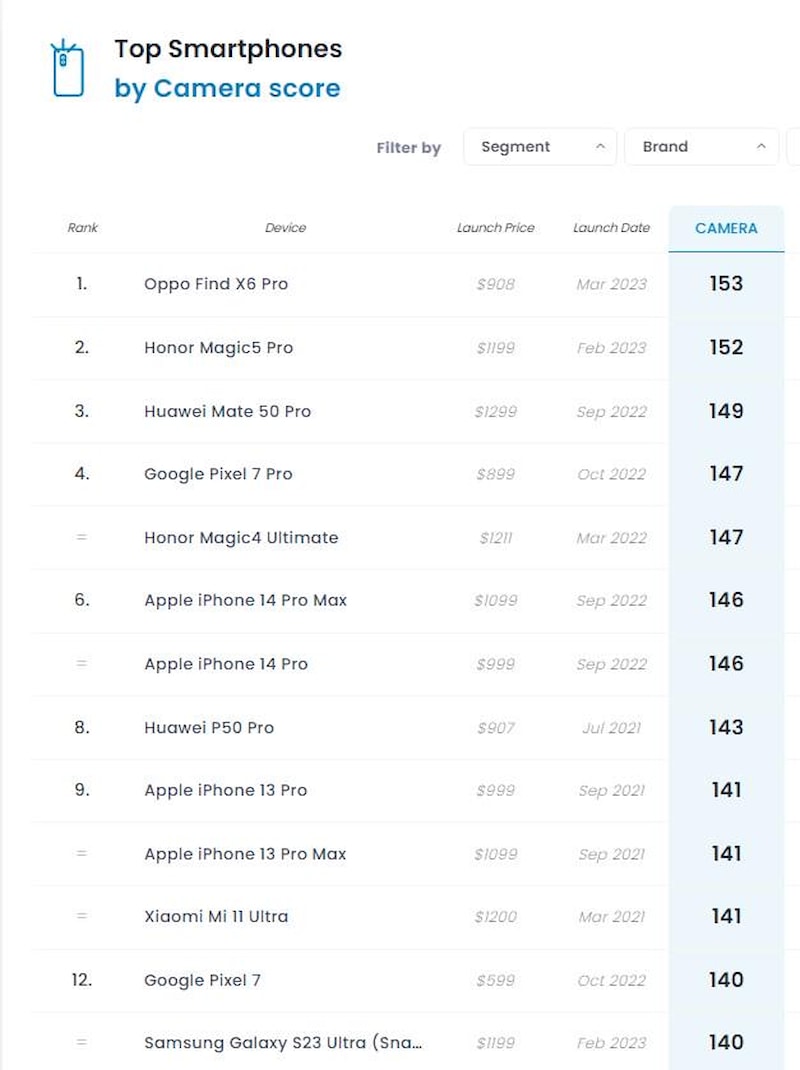
Task: Click the Rank column header
Action: click(83, 228)
